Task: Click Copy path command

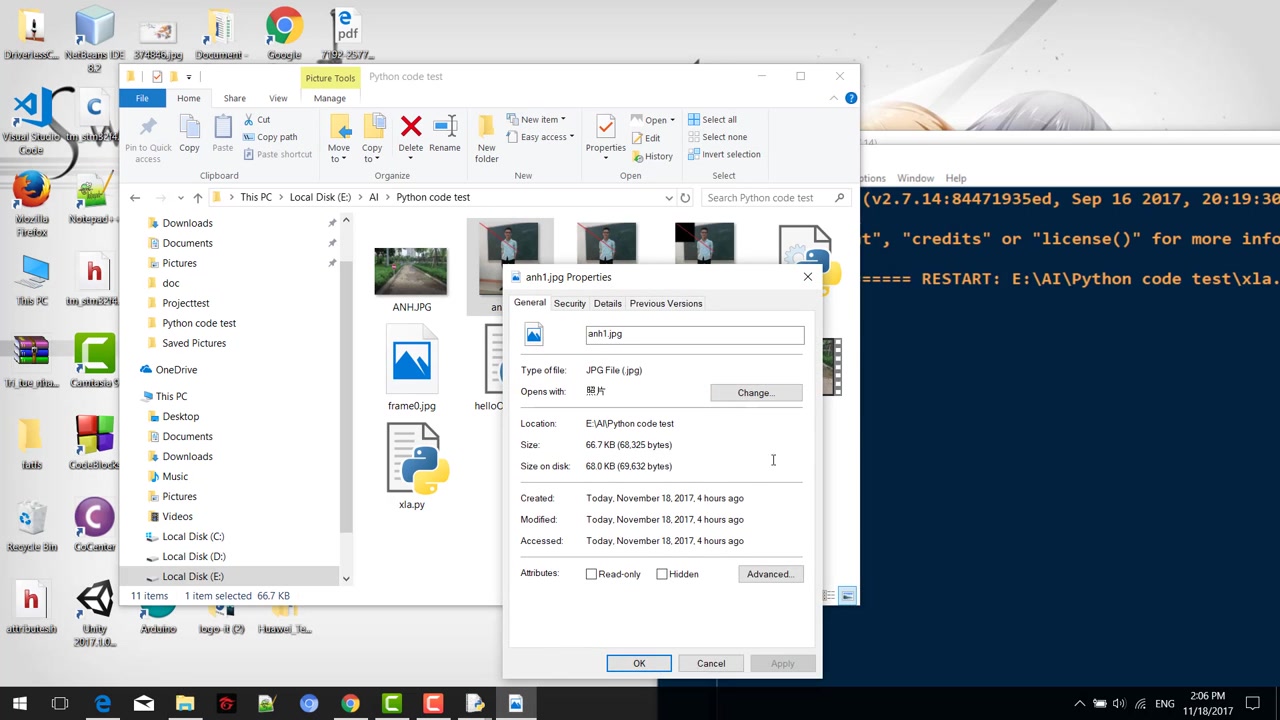Action: [x=269, y=137]
